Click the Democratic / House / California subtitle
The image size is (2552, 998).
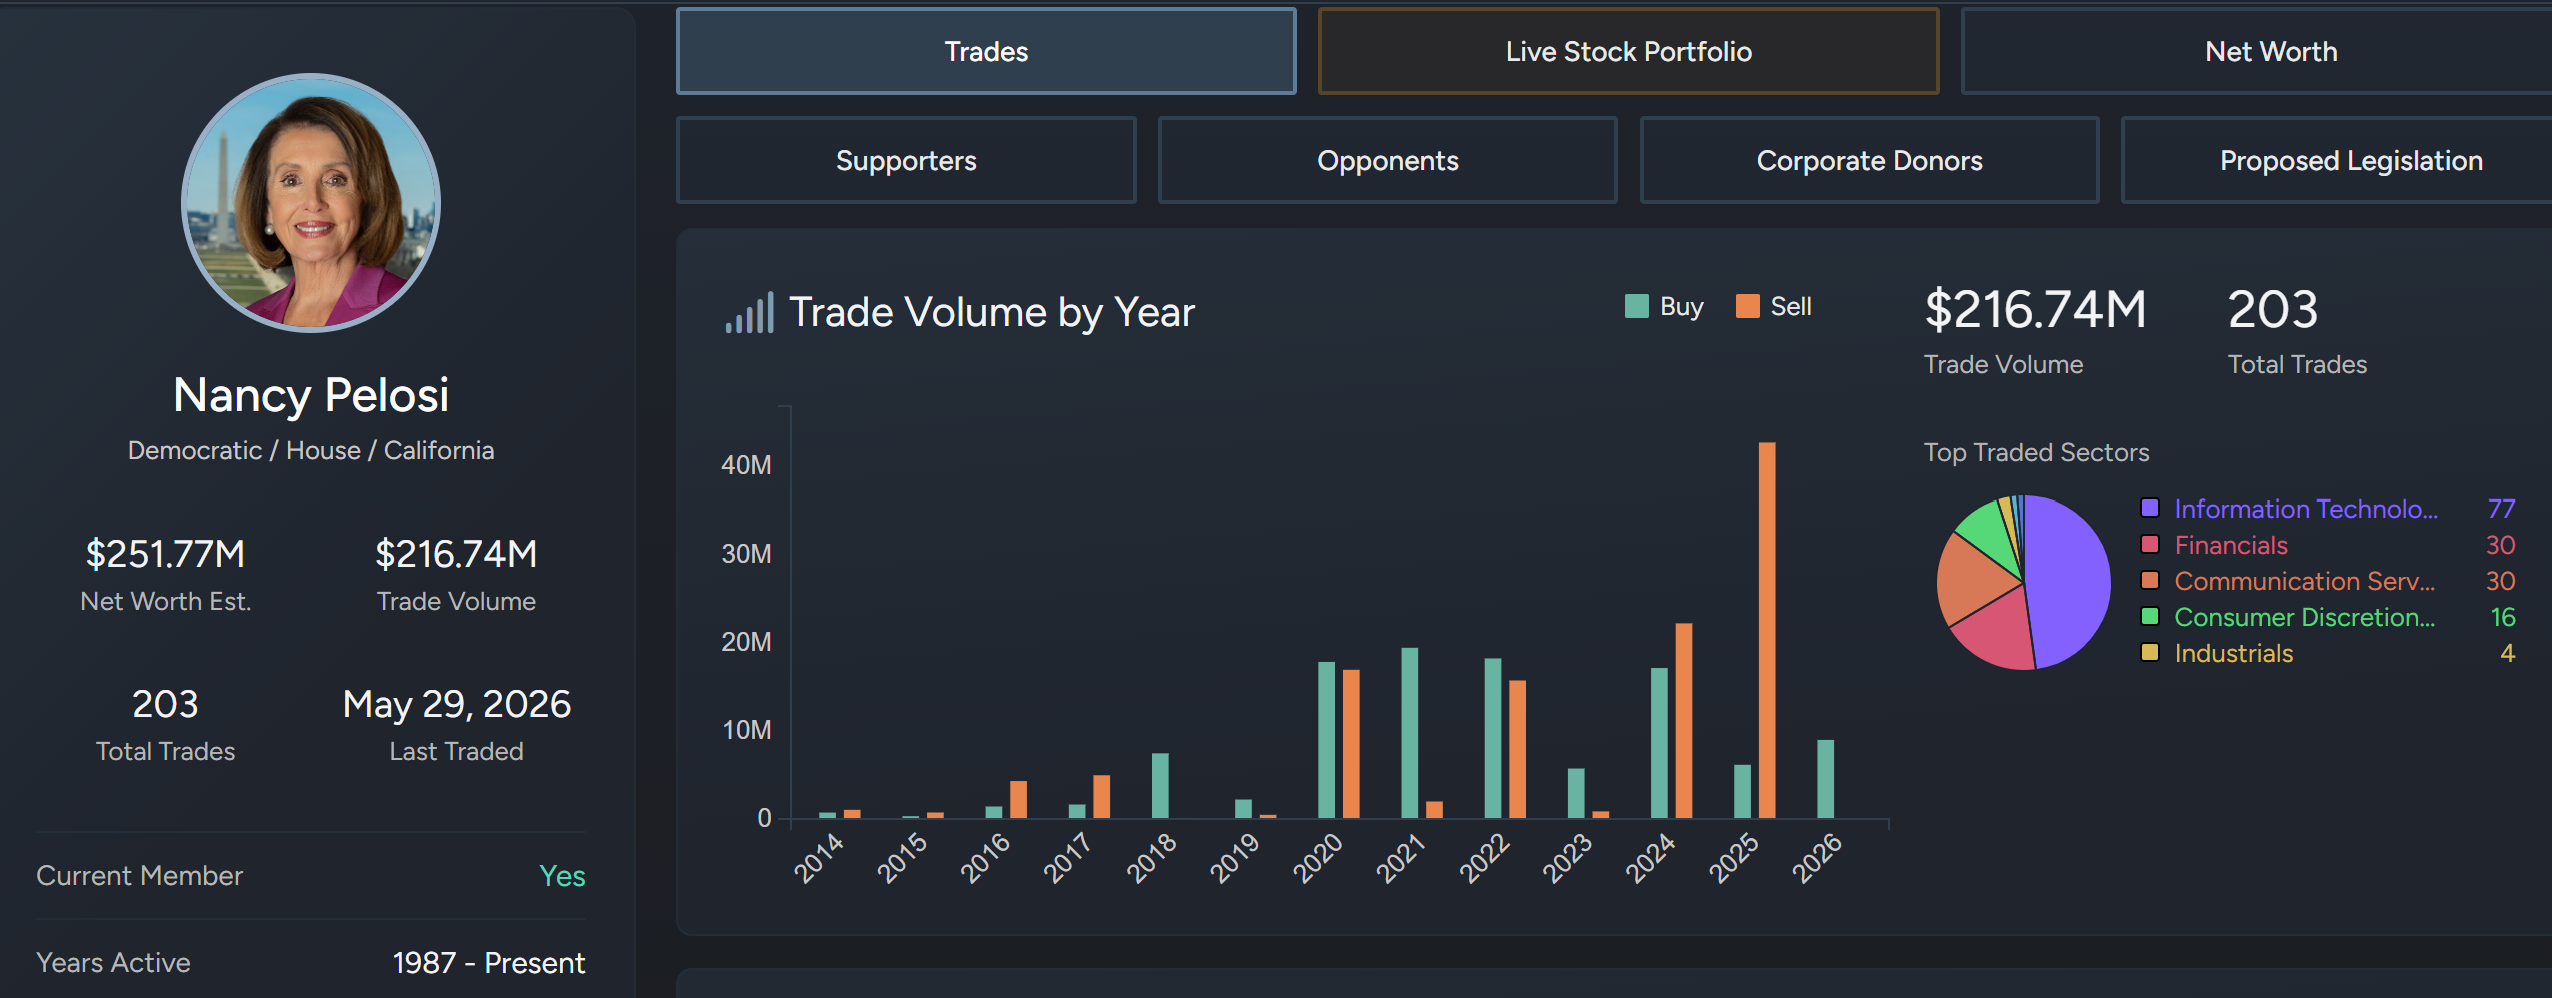point(311,450)
